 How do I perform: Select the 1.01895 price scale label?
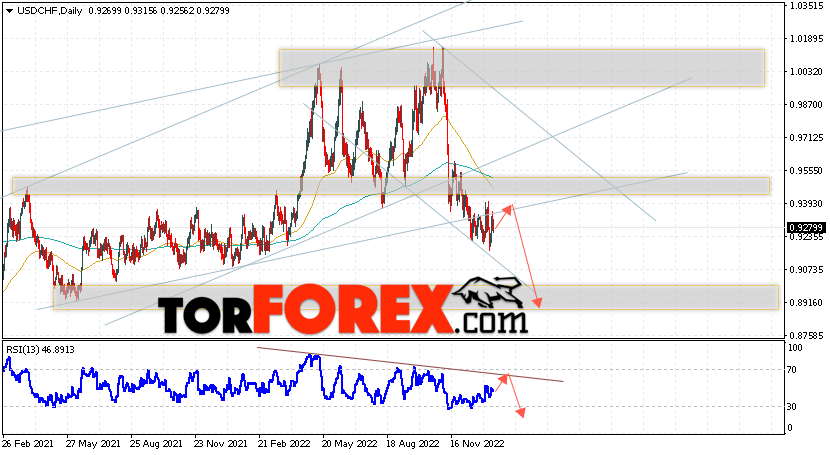tap(806, 39)
